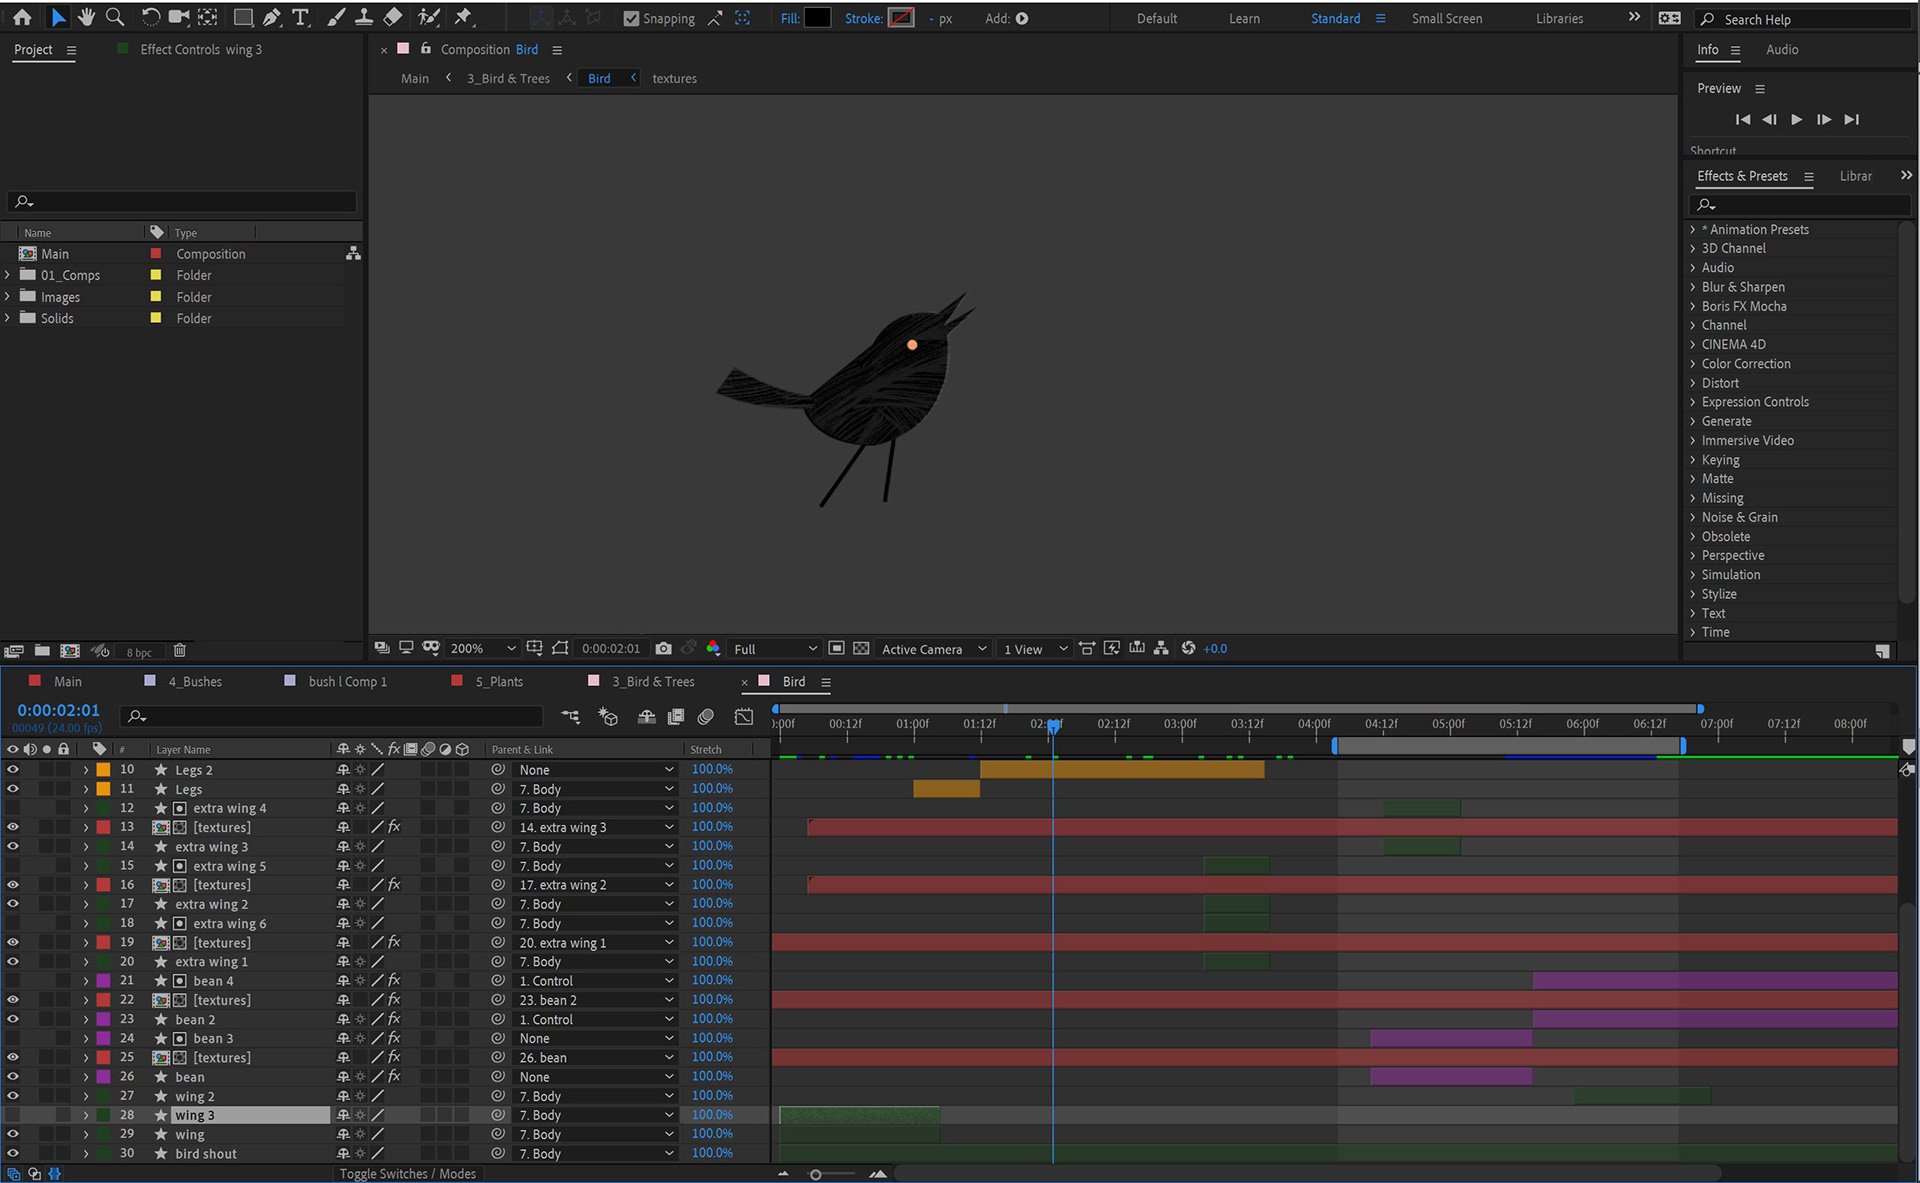Select the Pen tool
The image size is (1920, 1183).
[272, 17]
